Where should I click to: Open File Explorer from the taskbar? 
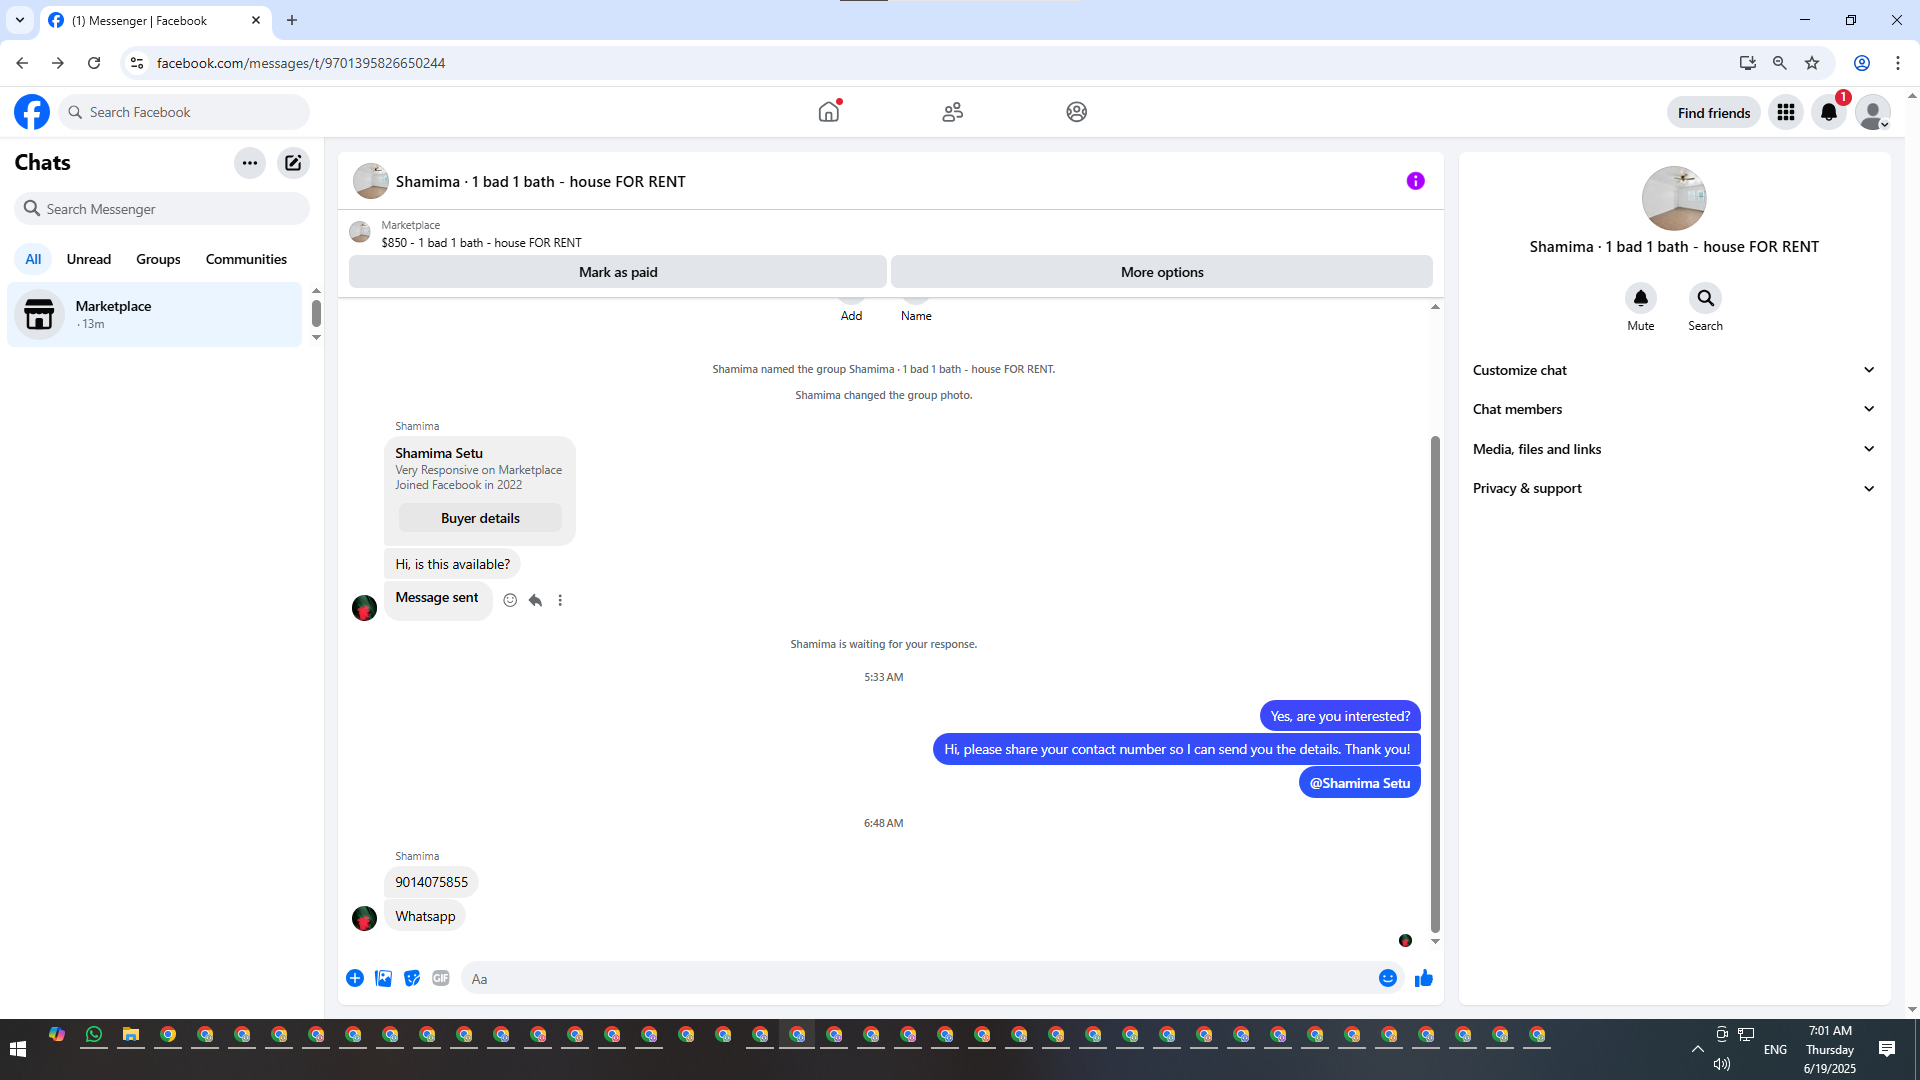pyautogui.click(x=131, y=1035)
